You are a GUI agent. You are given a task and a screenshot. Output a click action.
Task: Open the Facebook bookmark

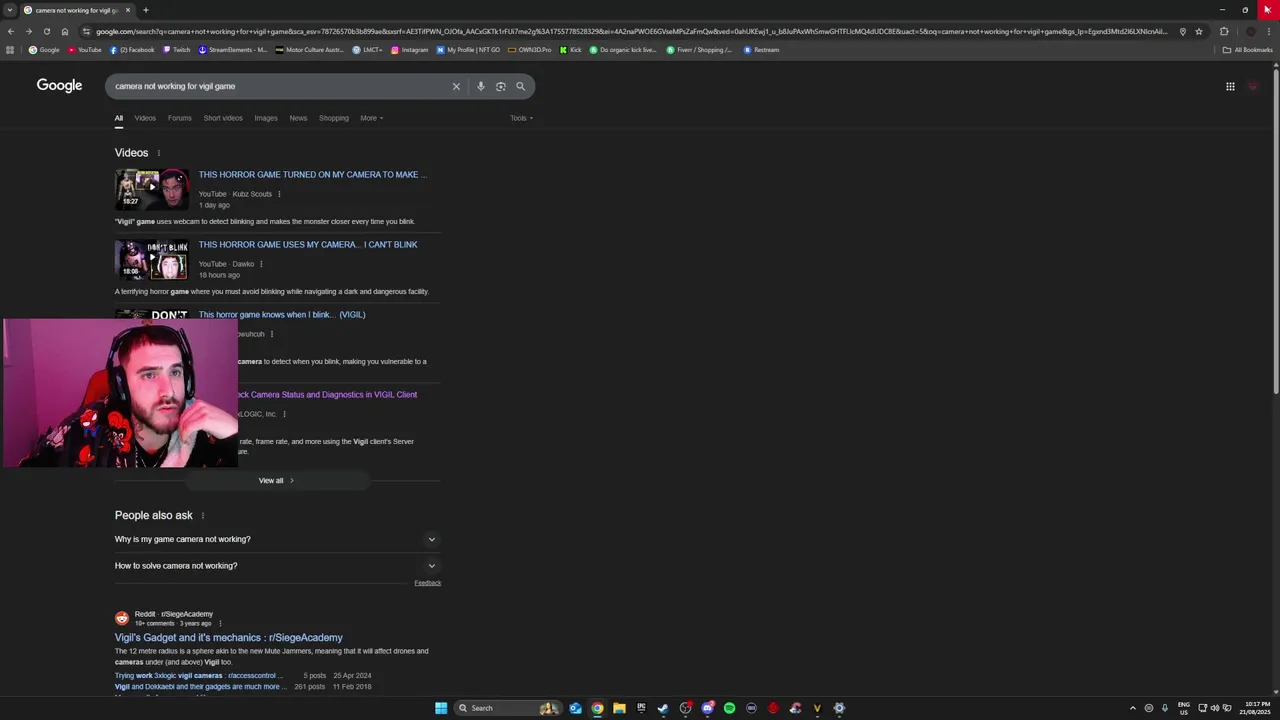coord(132,49)
